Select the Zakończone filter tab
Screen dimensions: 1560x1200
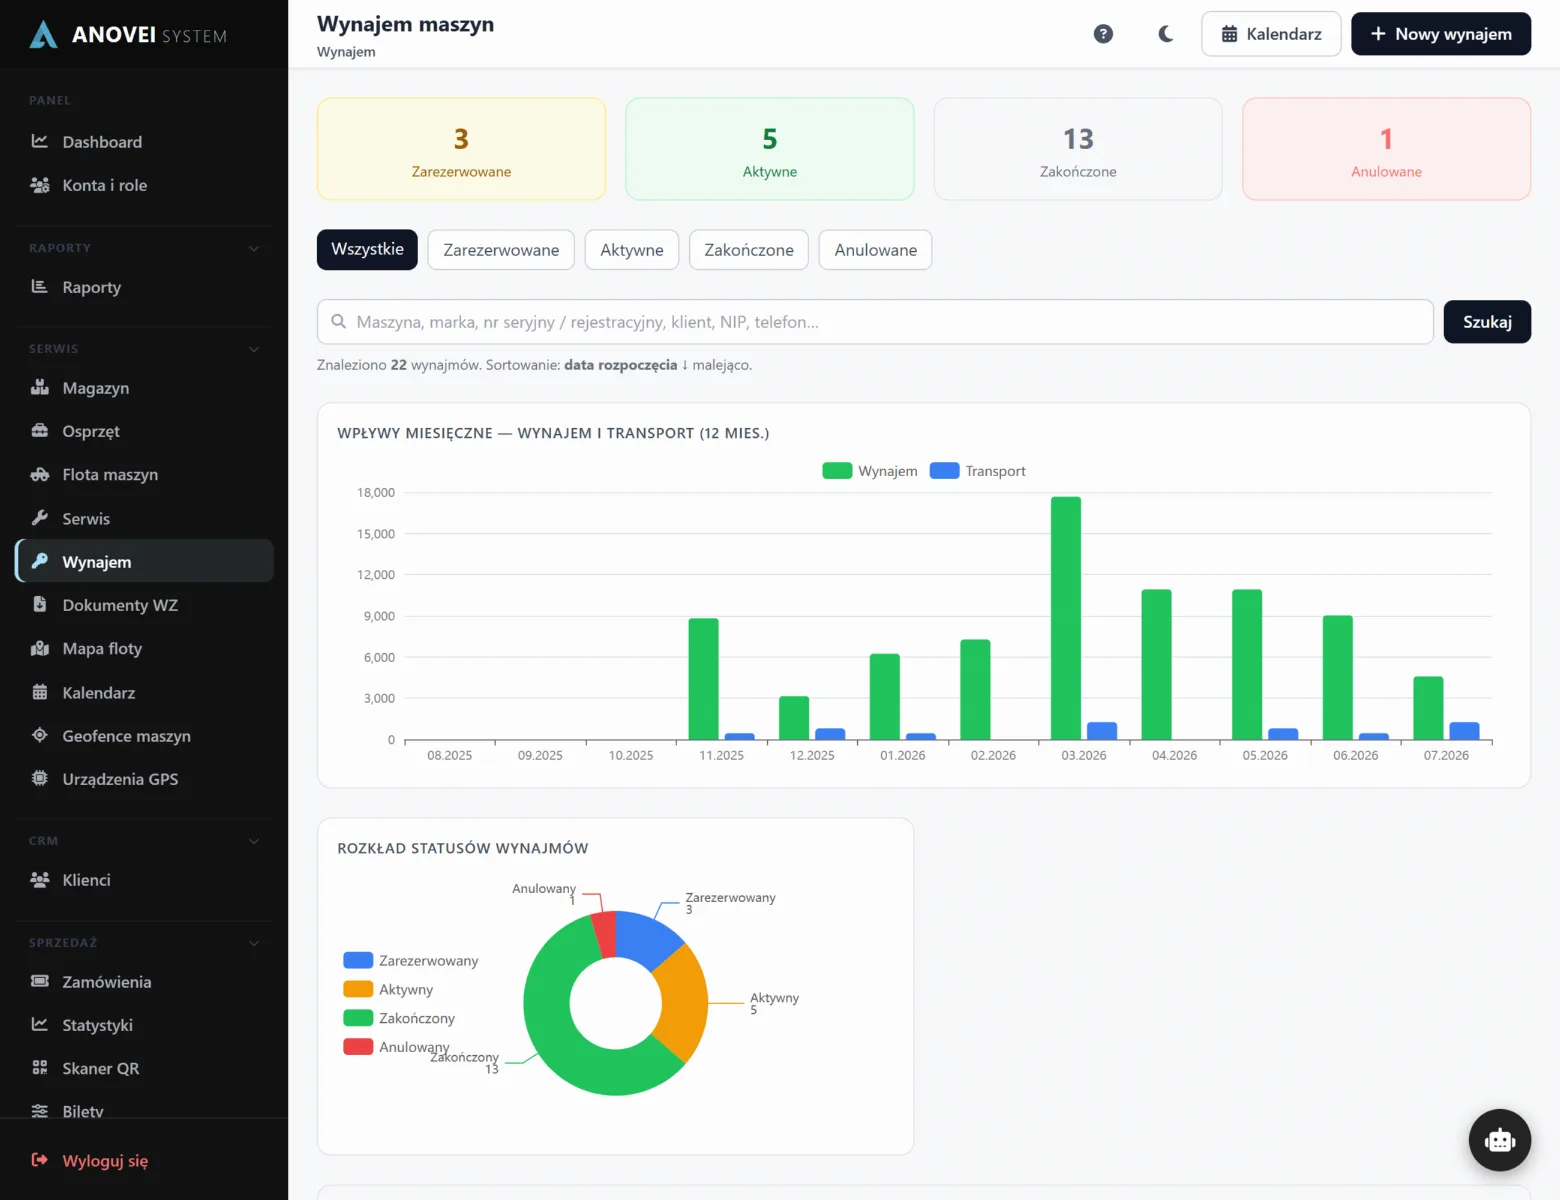pyautogui.click(x=749, y=250)
